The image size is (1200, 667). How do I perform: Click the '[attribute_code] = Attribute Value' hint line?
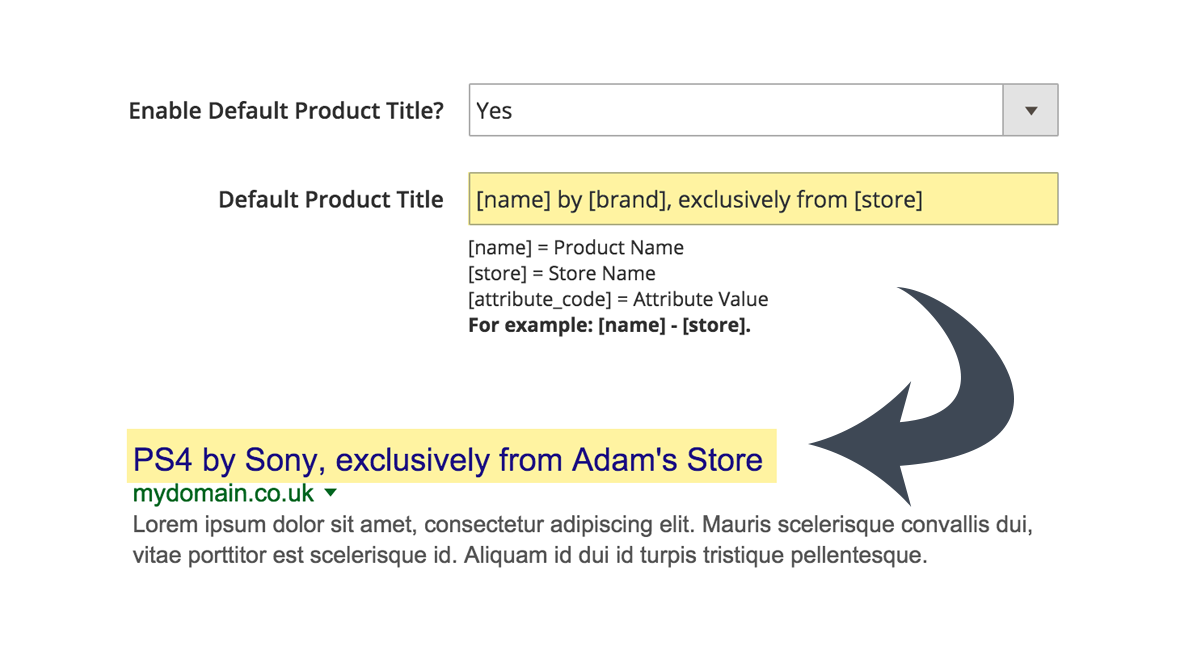point(618,300)
